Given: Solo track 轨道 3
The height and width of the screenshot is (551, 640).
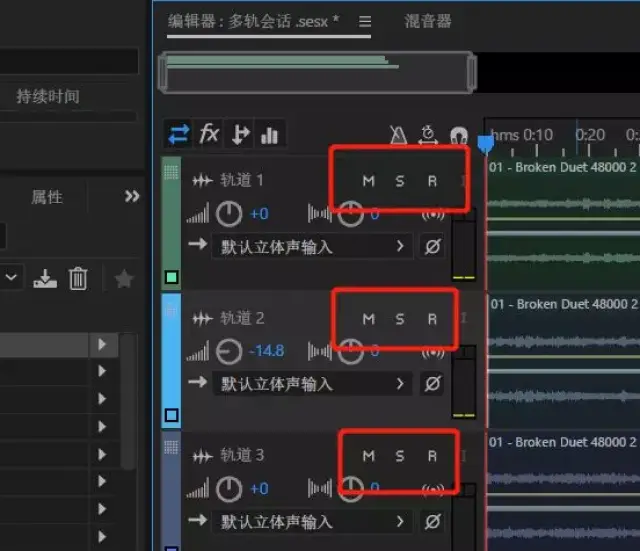Looking at the screenshot, I should tap(400, 455).
